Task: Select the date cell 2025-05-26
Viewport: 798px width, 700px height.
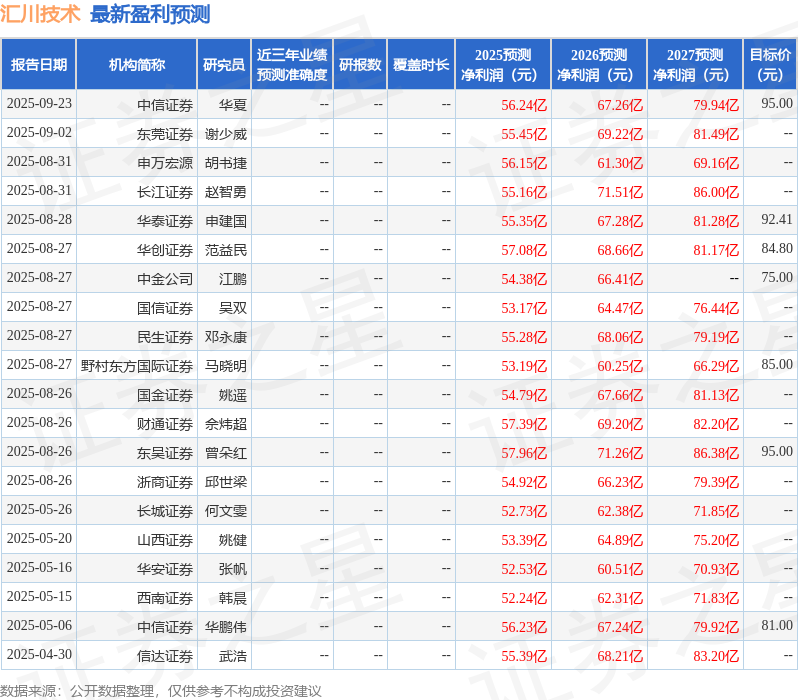Action: (39, 510)
